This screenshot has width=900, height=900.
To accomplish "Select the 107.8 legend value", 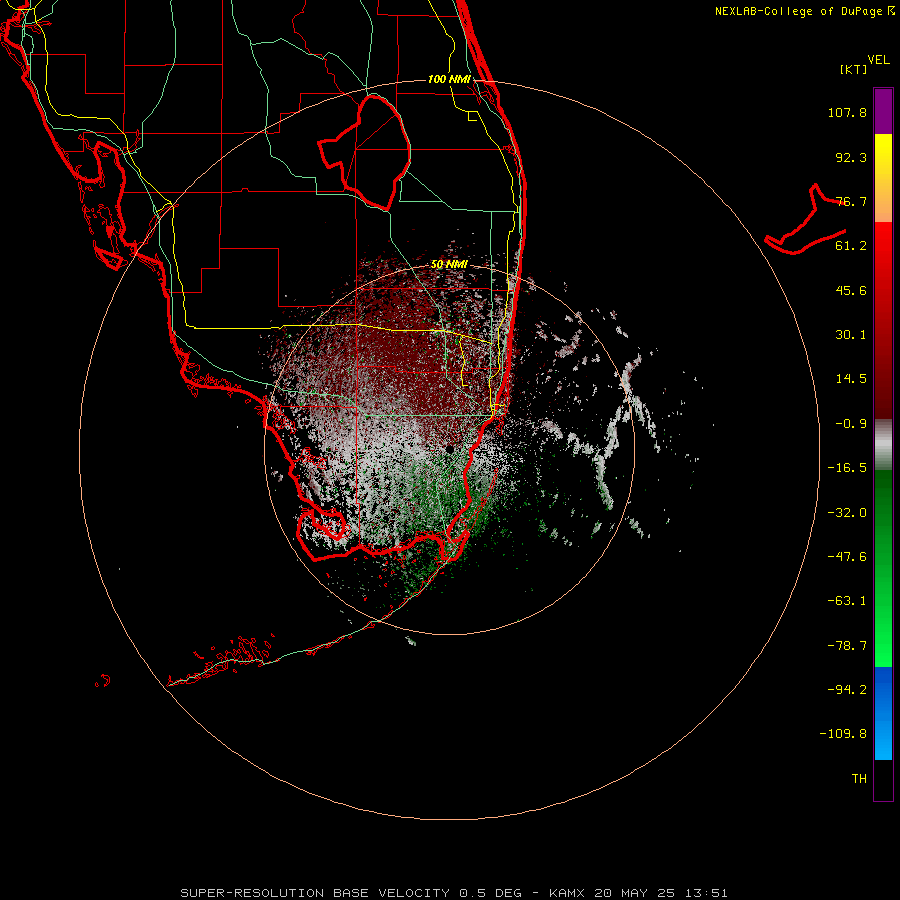I will [x=847, y=112].
